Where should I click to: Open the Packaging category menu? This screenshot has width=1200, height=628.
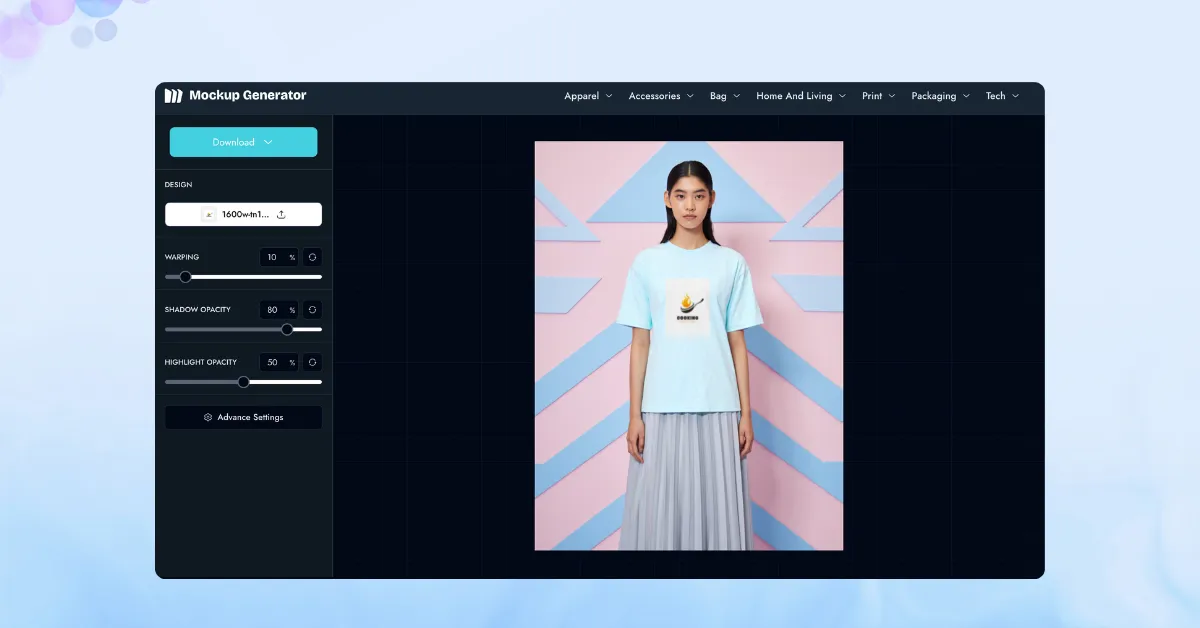click(x=940, y=96)
